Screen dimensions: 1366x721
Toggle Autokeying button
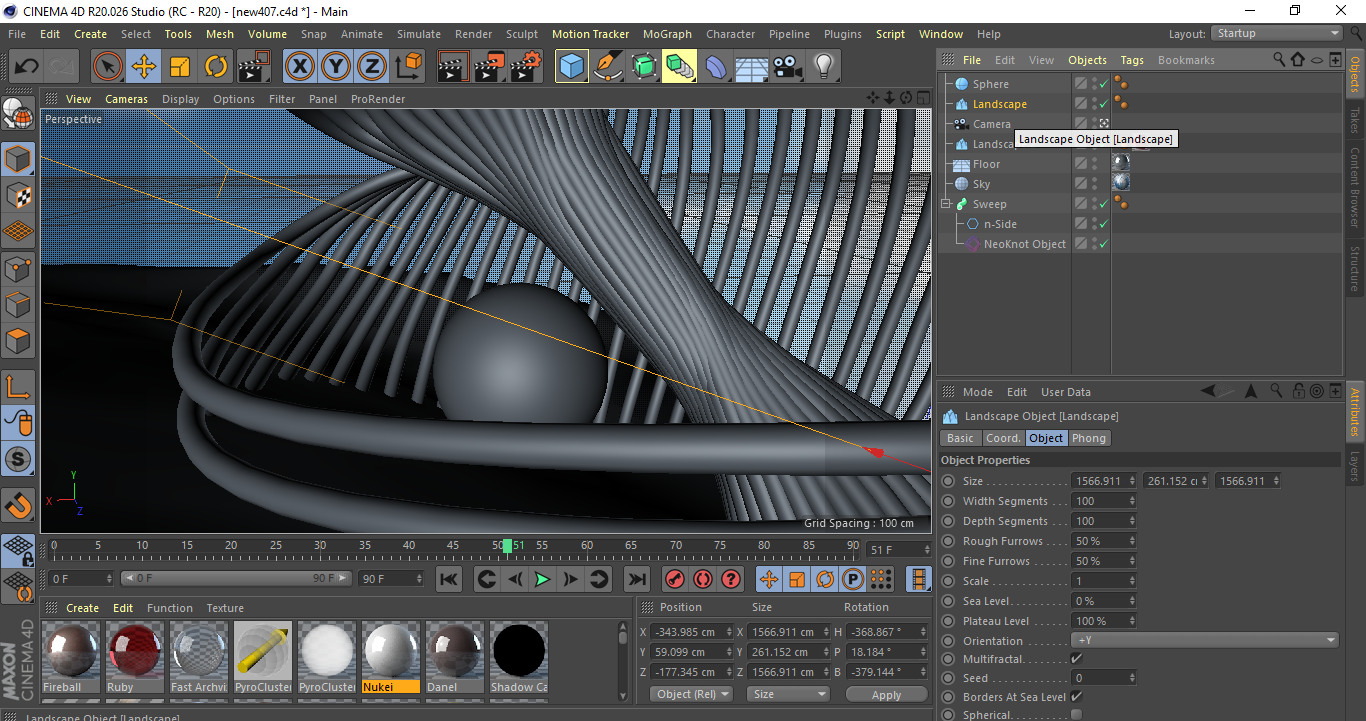point(703,579)
